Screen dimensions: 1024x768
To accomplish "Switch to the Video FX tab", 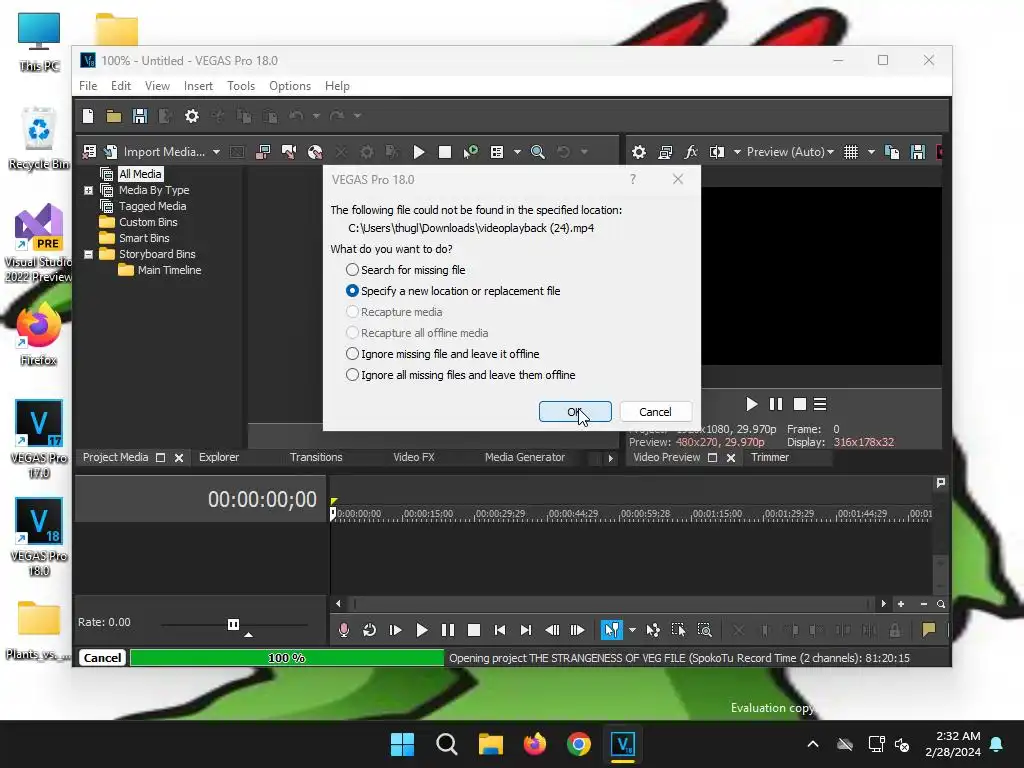I will (x=413, y=457).
